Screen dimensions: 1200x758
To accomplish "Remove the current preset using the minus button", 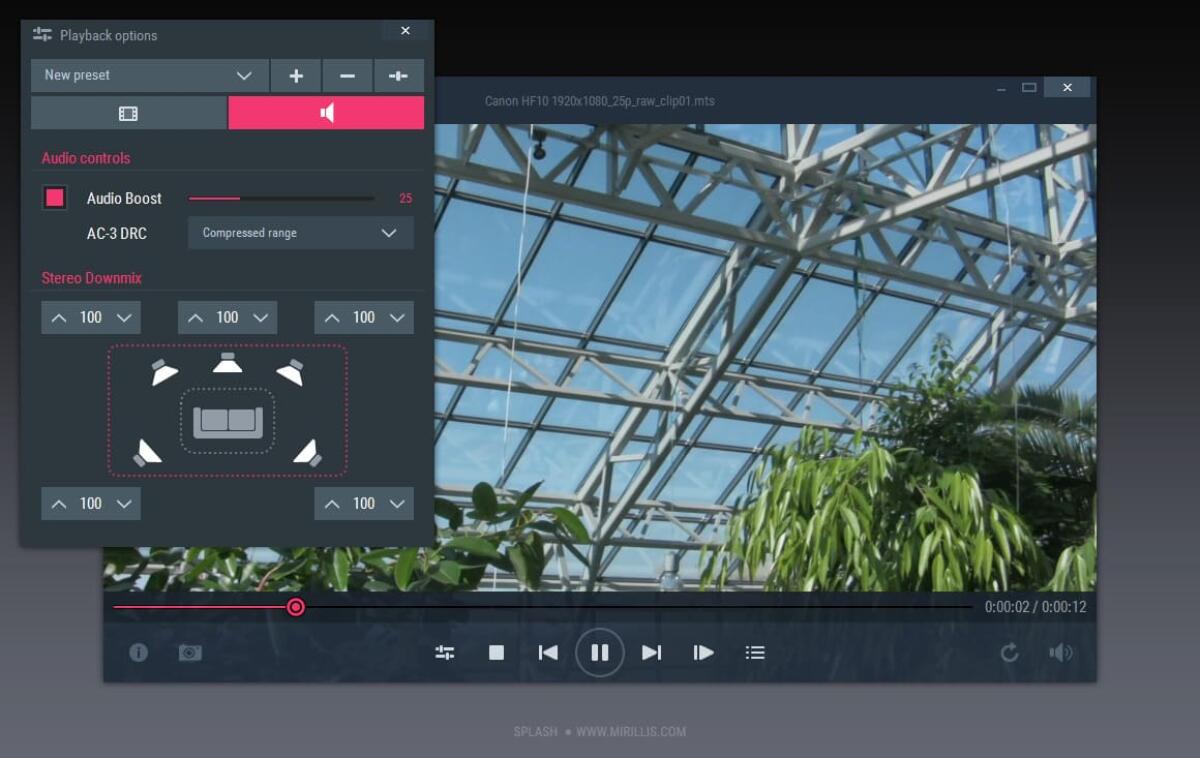I will 346,75.
